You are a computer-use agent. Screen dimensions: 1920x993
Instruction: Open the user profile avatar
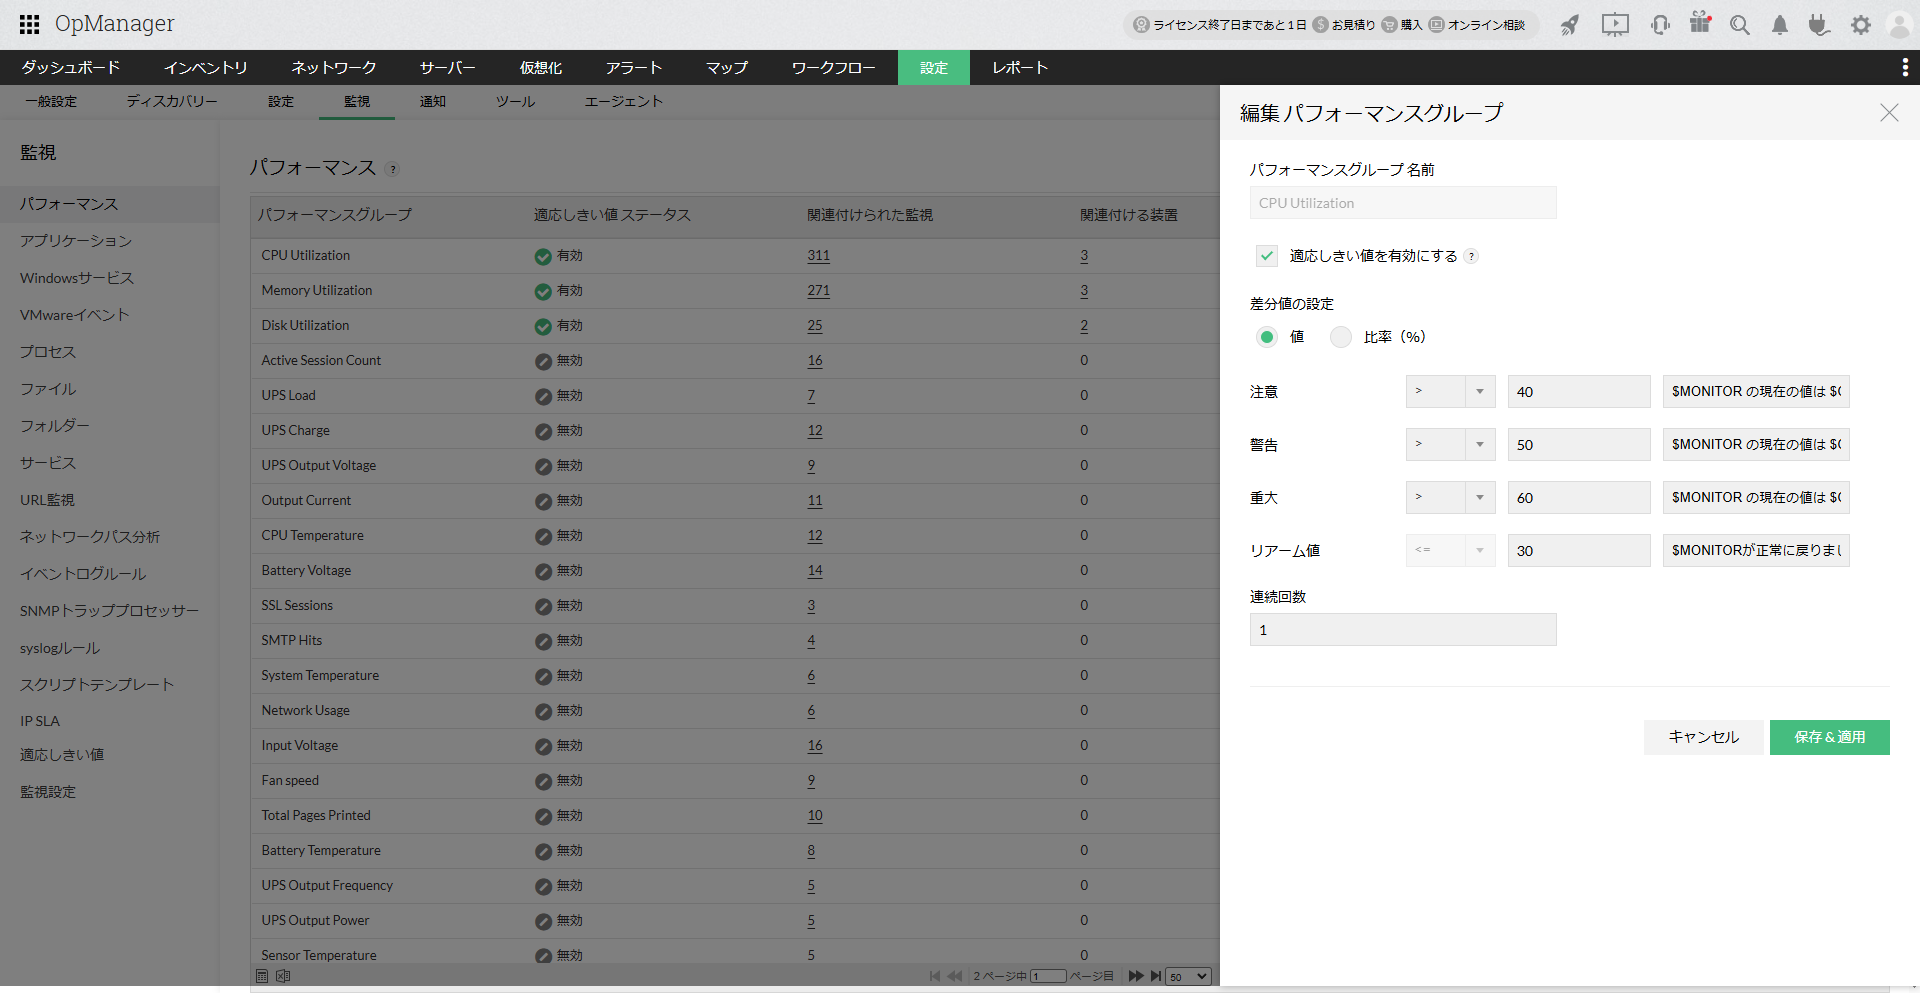[1899, 25]
